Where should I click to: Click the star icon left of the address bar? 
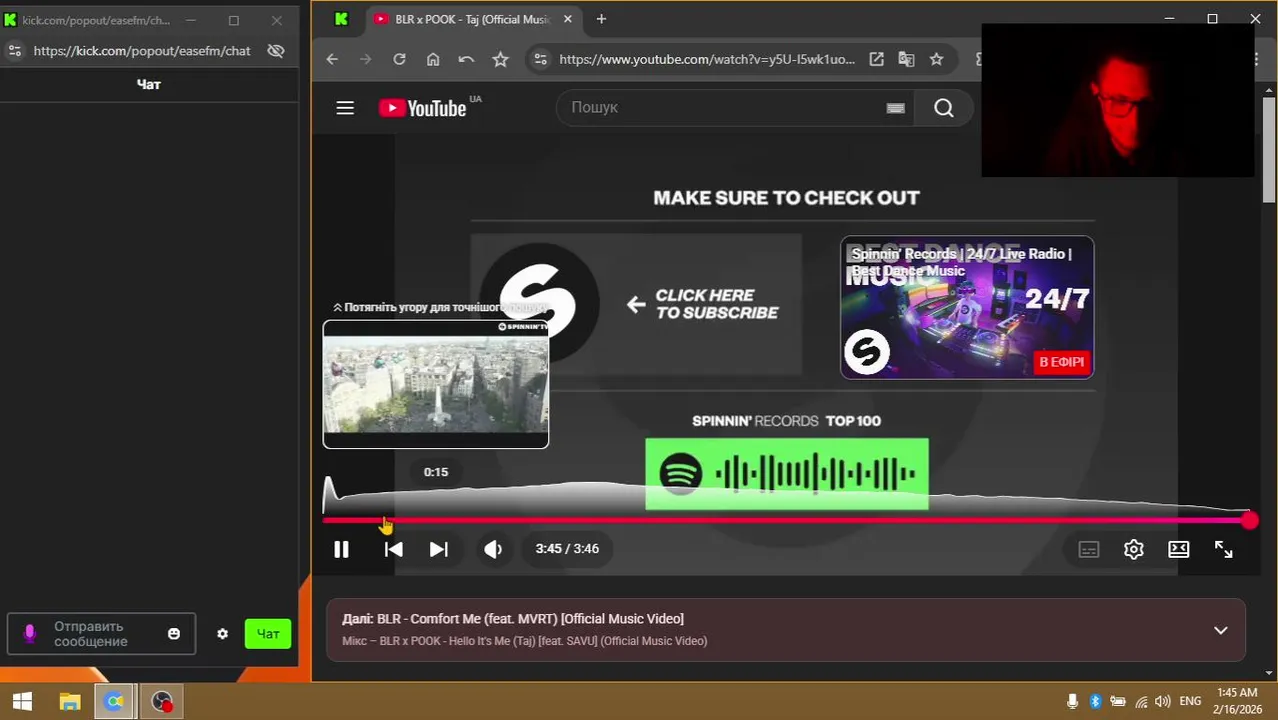(500, 59)
